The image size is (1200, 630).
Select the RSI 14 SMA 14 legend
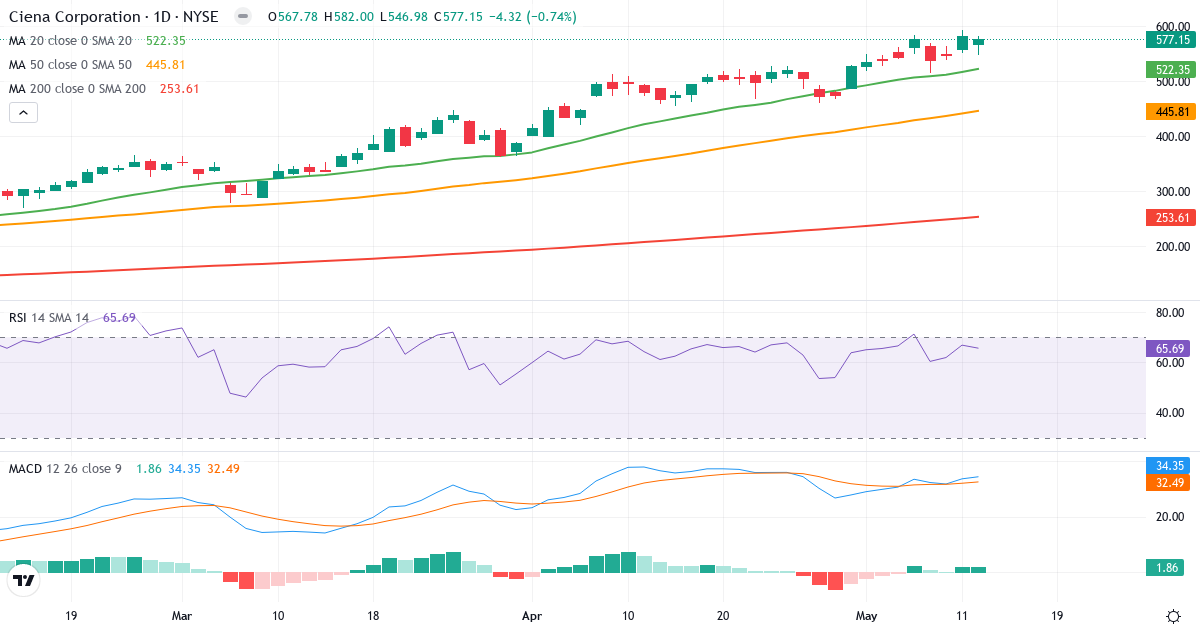49,318
